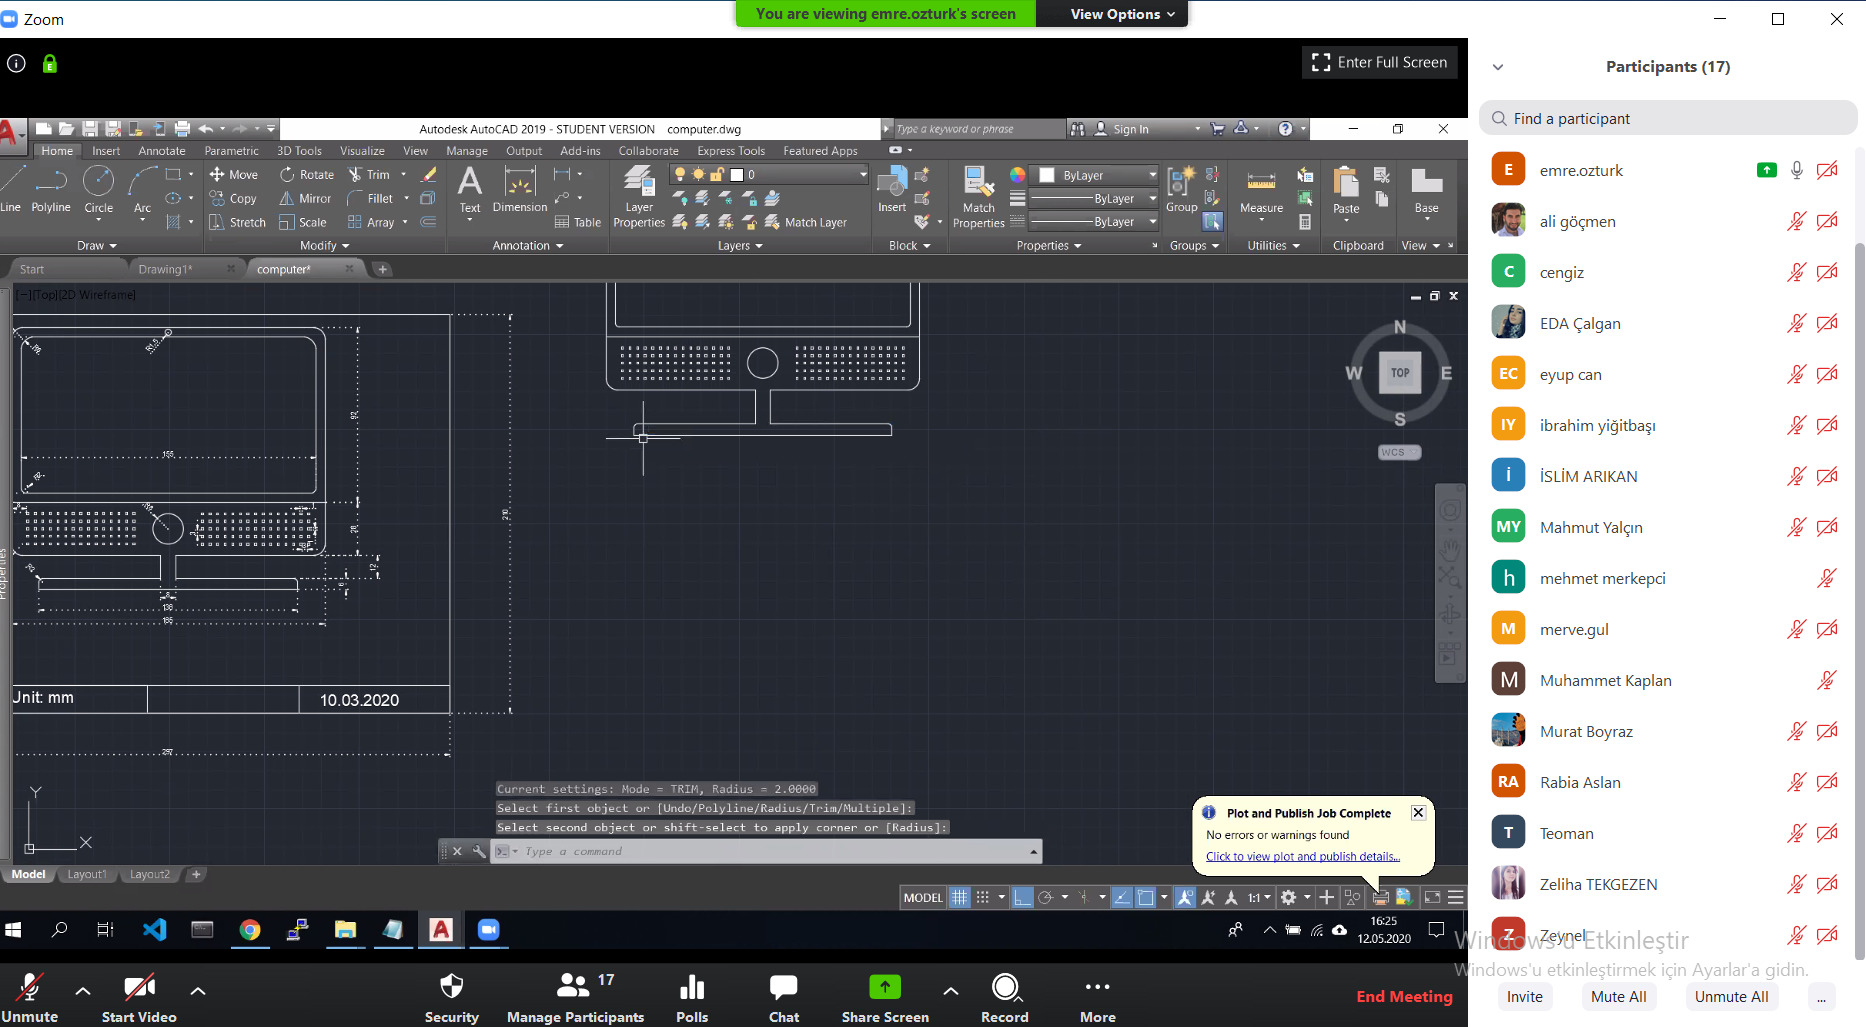Viewport: 1866px width, 1027px height.
Task: Toggle snap mode in AutoCAD status bar
Action: click(983, 897)
